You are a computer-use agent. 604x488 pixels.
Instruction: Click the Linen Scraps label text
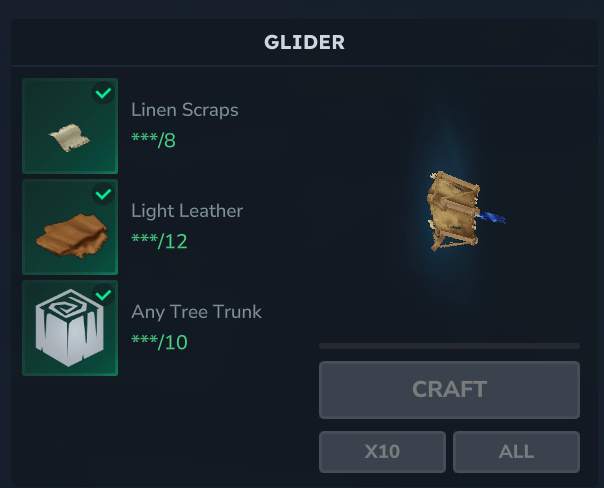click(x=185, y=110)
